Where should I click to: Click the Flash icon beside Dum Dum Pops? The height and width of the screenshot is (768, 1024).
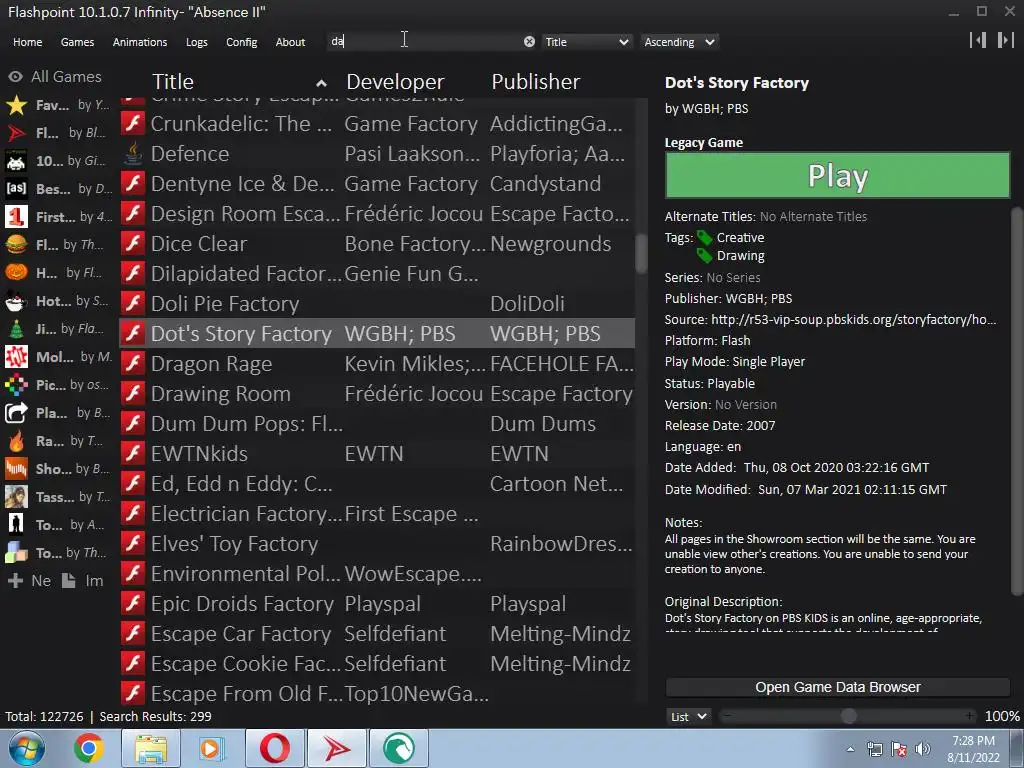[x=133, y=424]
